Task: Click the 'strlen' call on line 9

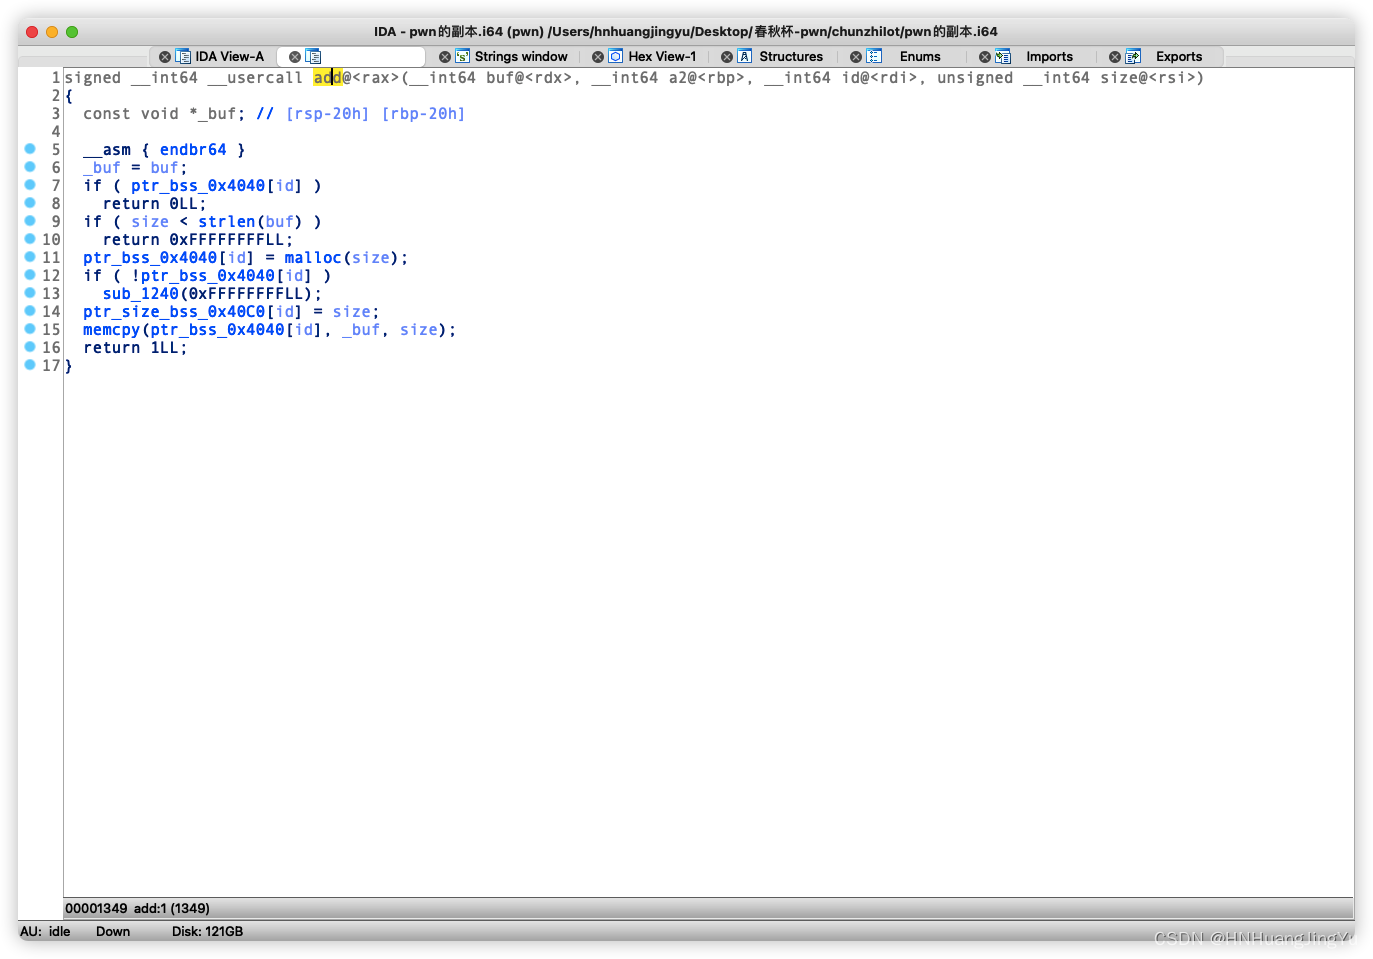Action: [227, 222]
